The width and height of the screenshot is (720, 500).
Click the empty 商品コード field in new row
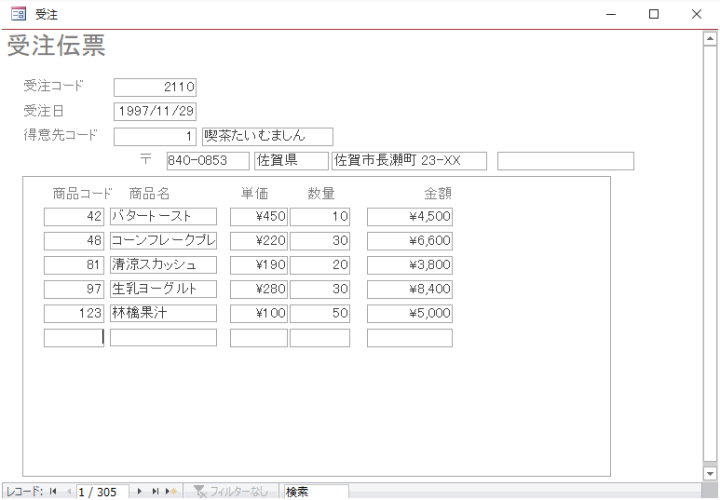[x=74, y=338]
